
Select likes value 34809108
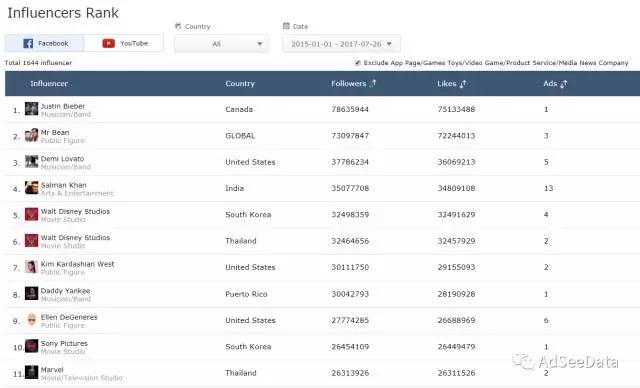[x=456, y=188]
